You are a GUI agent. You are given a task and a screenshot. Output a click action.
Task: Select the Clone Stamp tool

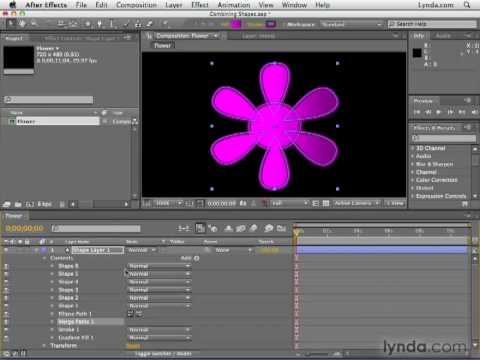tap(138, 24)
